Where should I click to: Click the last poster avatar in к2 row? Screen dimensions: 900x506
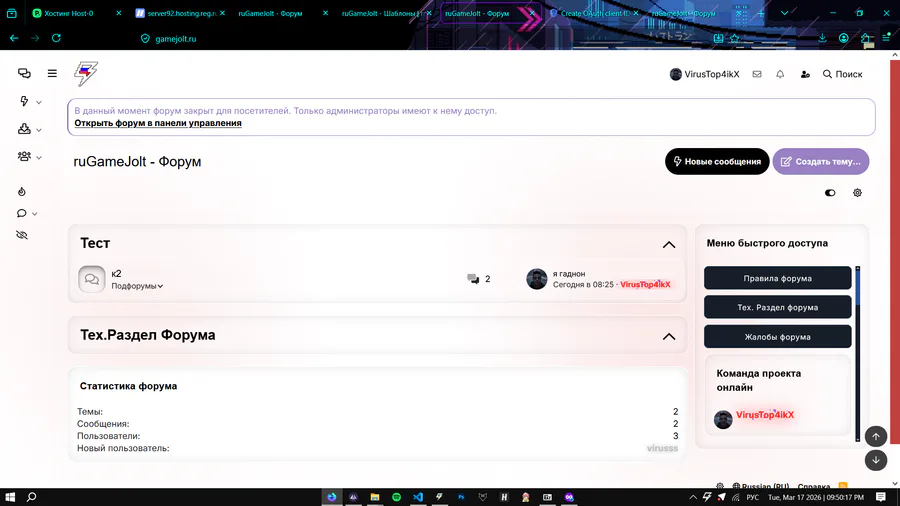(537, 279)
